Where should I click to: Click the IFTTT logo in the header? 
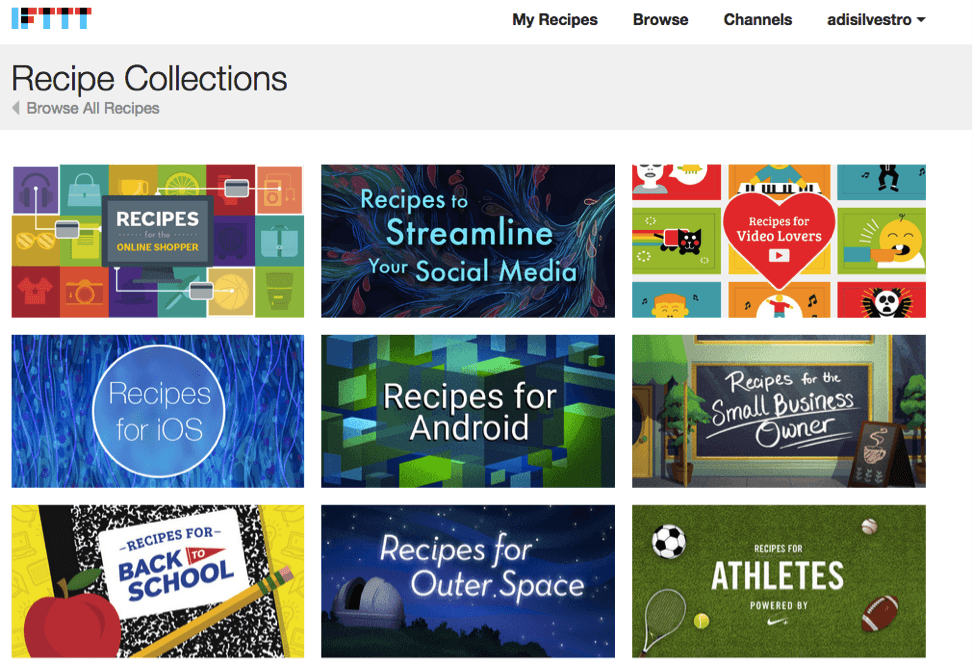coord(49,17)
